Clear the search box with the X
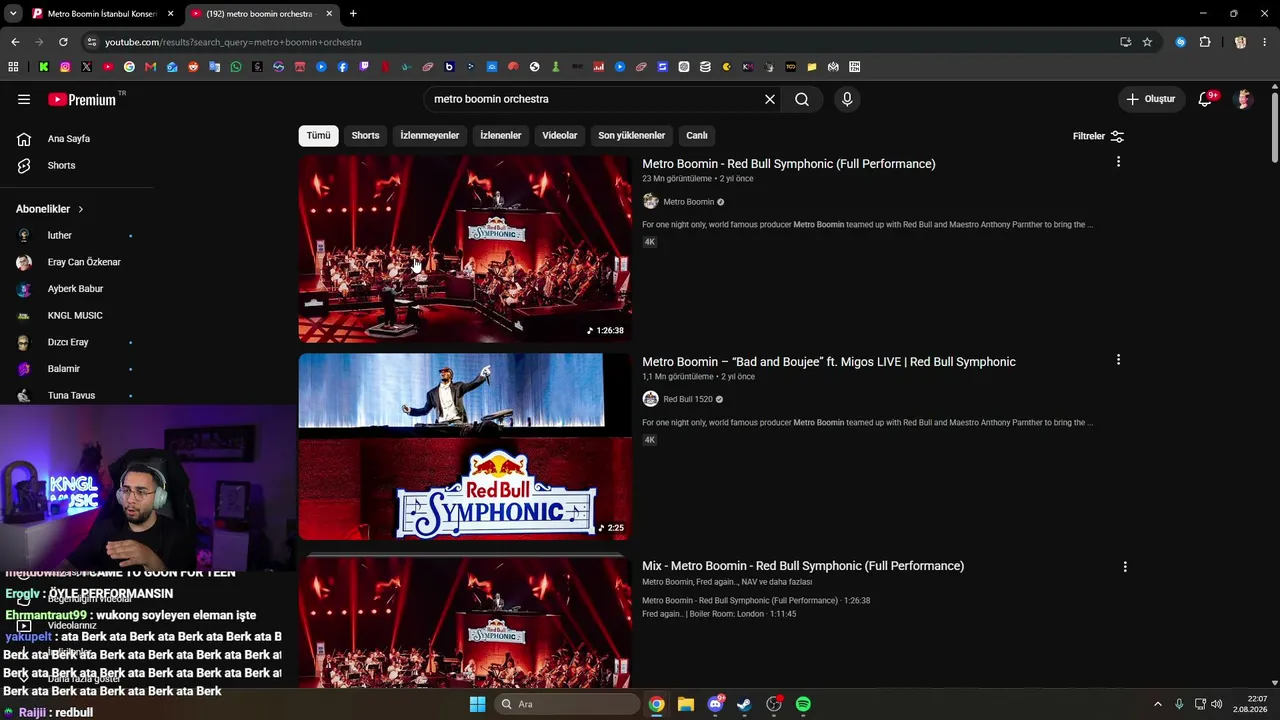The width and height of the screenshot is (1280, 720). (770, 99)
